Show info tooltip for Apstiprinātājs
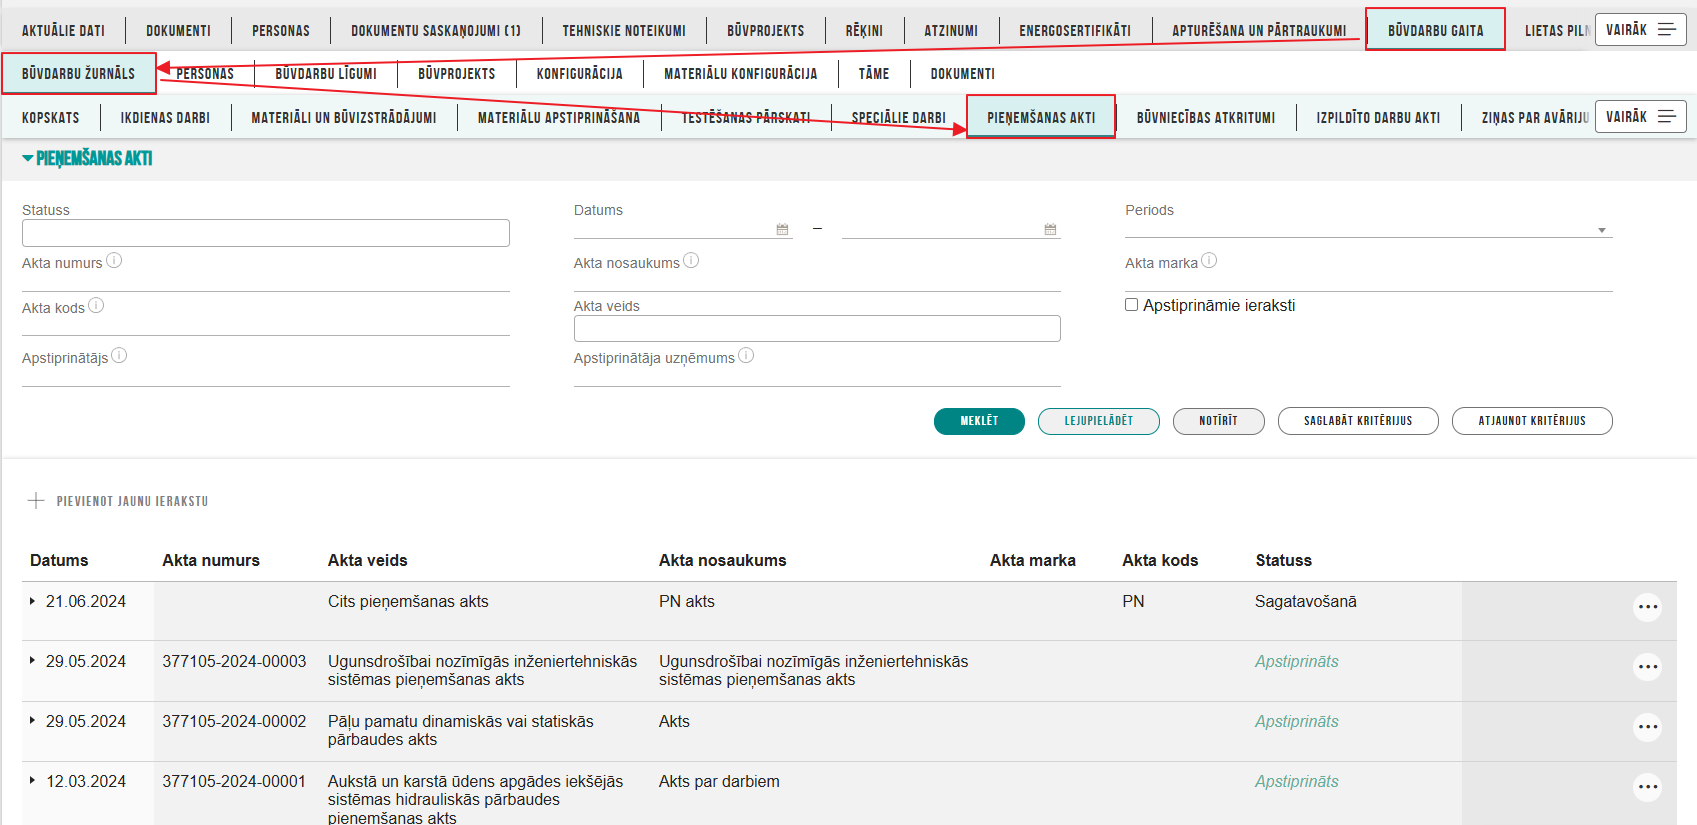This screenshot has height=825, width=1697. pyautogui.click(x=119, y=356)
